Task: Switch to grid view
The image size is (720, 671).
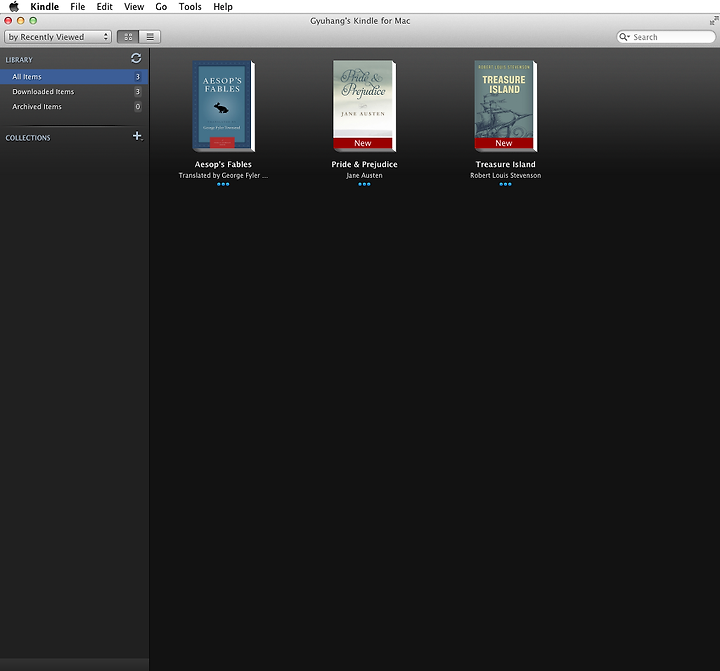Action: pos(128,37)
